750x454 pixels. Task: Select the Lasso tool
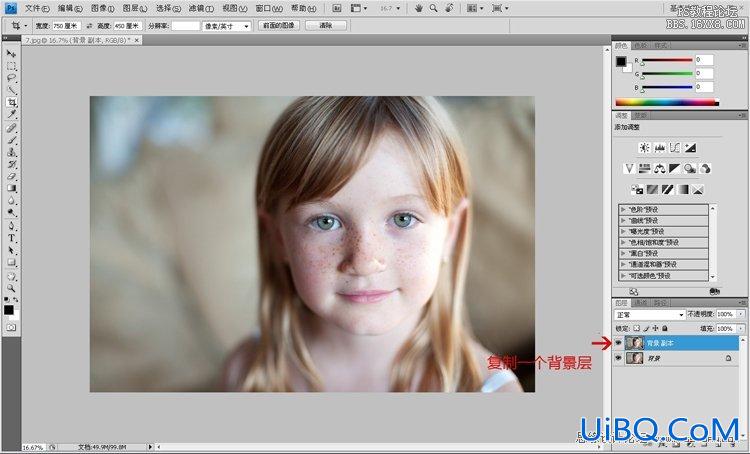click(x=11, y=78)
